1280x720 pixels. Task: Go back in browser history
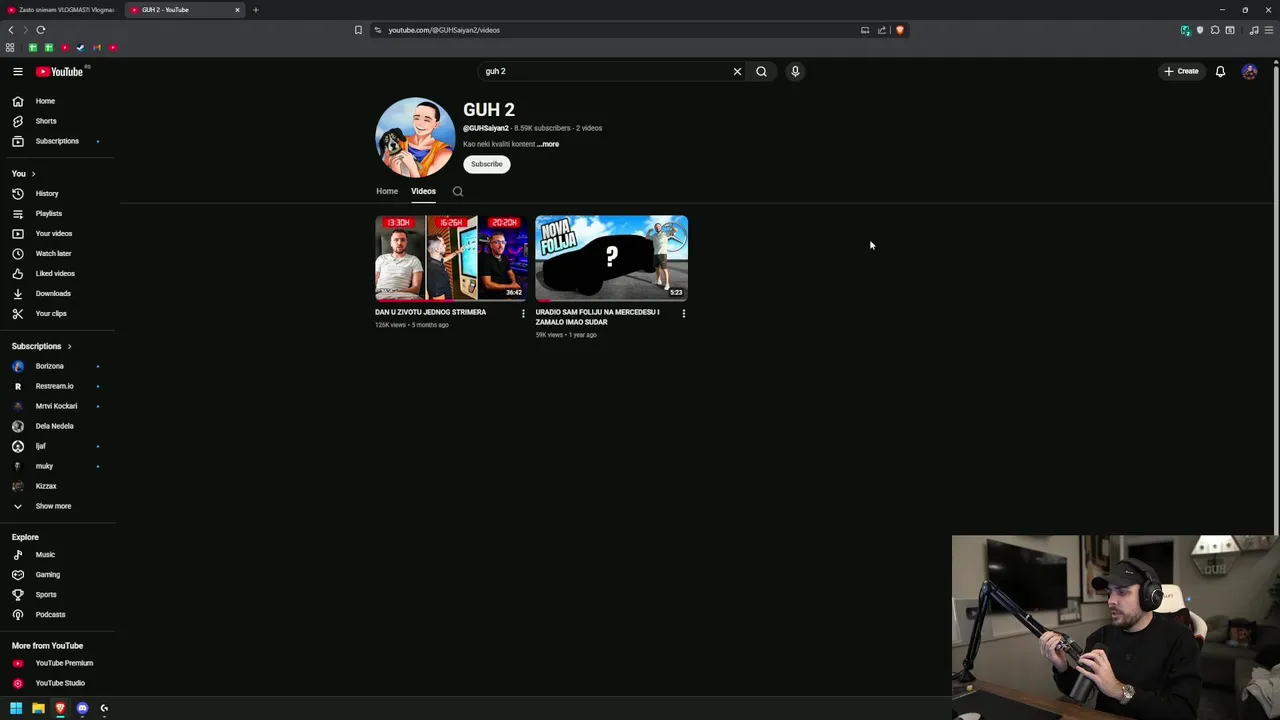(x=11, y=30)
